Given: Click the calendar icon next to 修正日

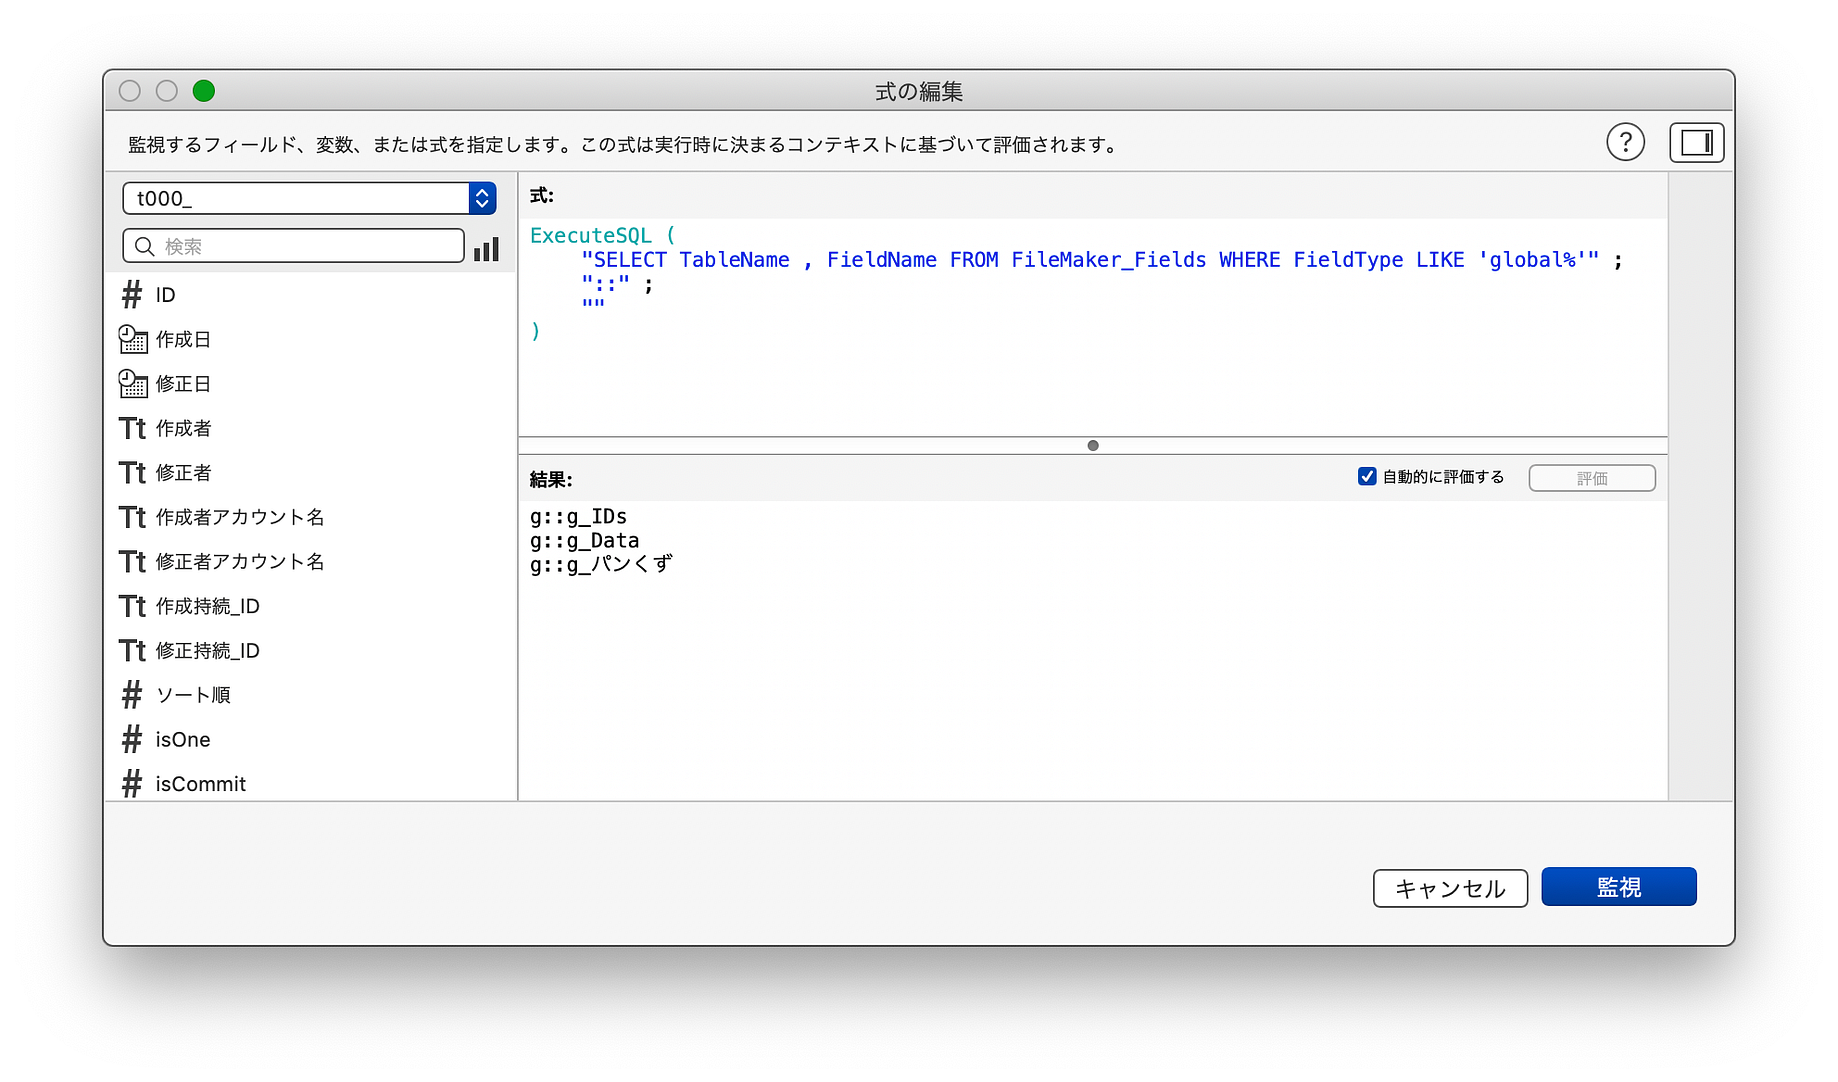Looking at the screenshot, I should click(x=133, y=383).
